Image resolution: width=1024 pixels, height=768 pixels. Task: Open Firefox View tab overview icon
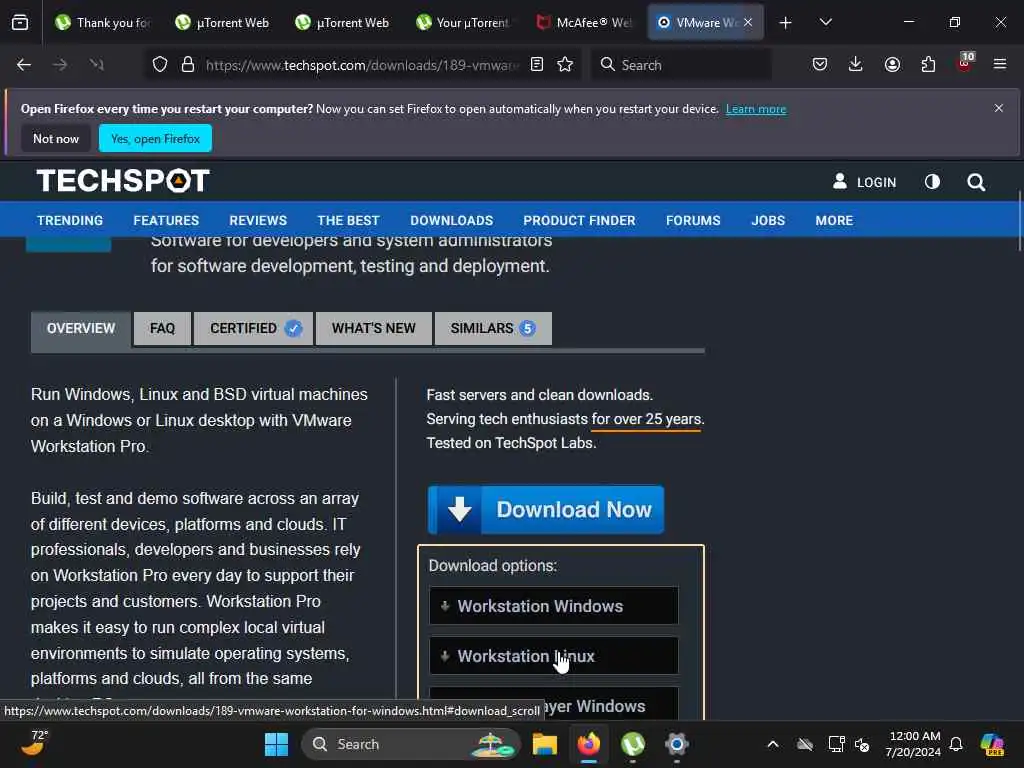click(20, 22)
